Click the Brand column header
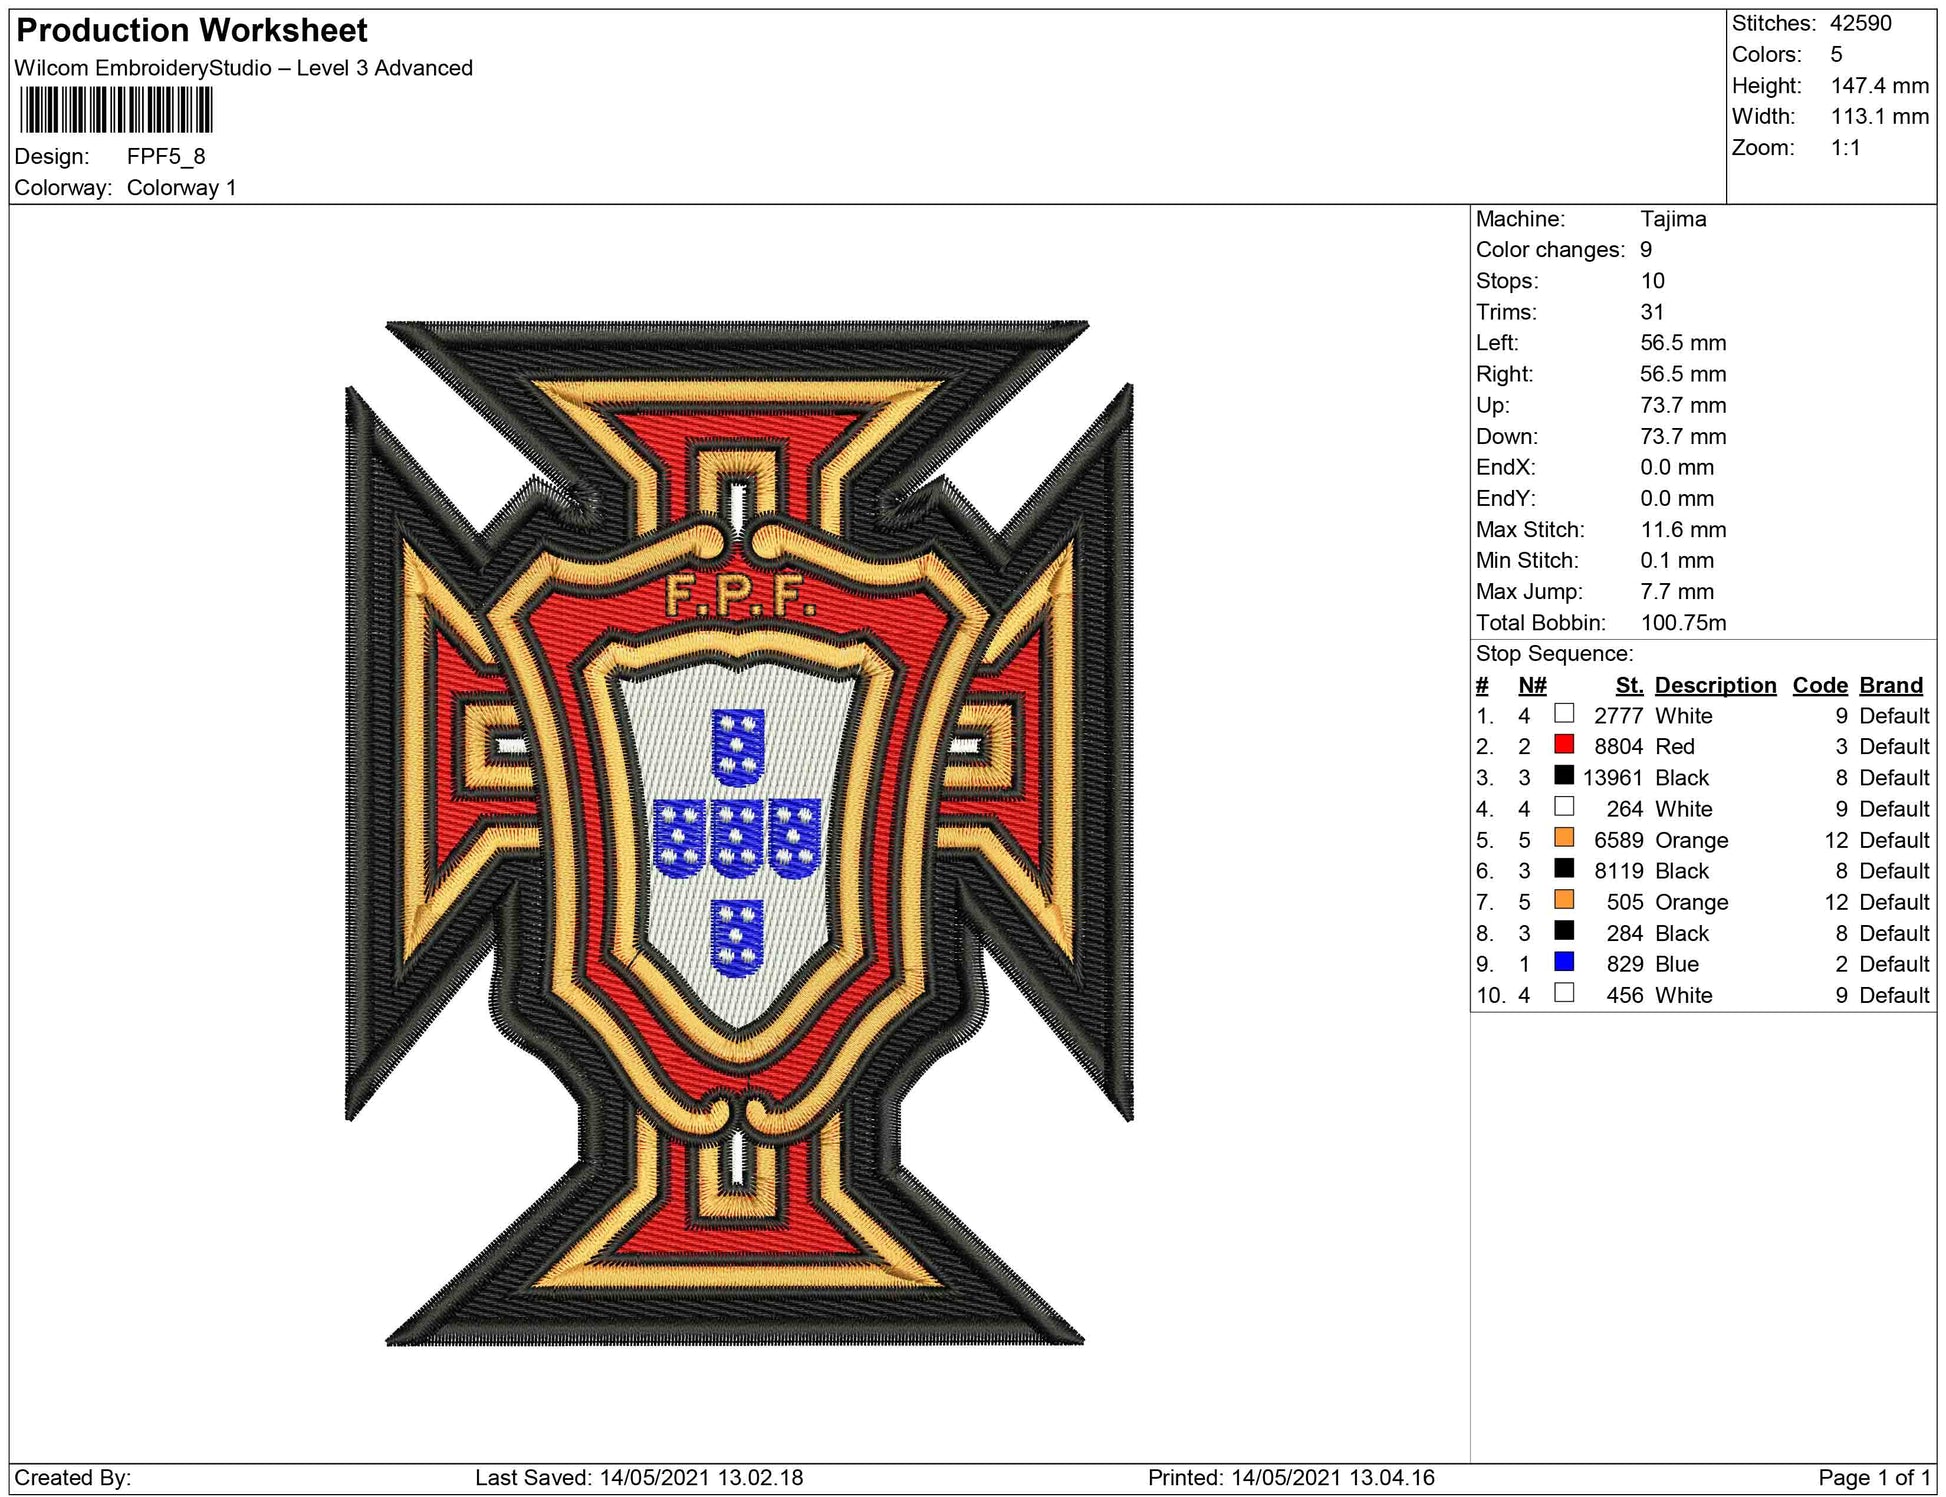This screenshot has height=1497, width=1946. 1891,685
